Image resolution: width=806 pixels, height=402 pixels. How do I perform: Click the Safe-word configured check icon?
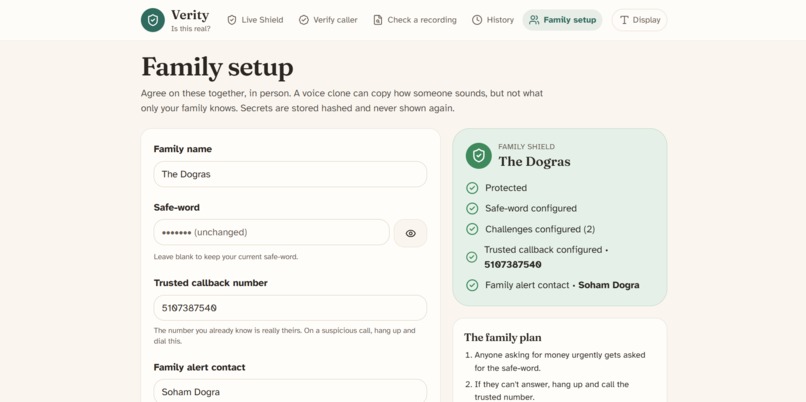(472, 209)
